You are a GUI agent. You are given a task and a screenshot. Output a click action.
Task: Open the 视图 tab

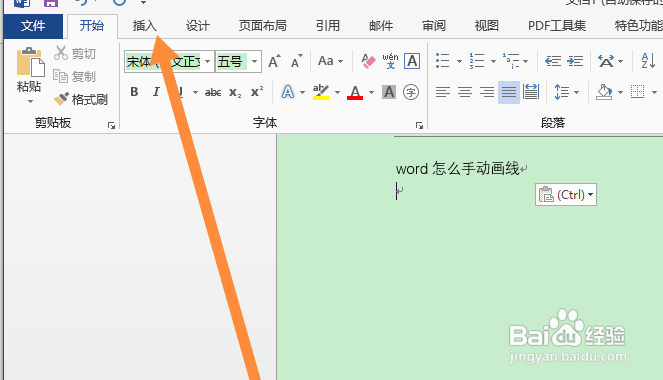pyautogui.click(x=487, y=26)
